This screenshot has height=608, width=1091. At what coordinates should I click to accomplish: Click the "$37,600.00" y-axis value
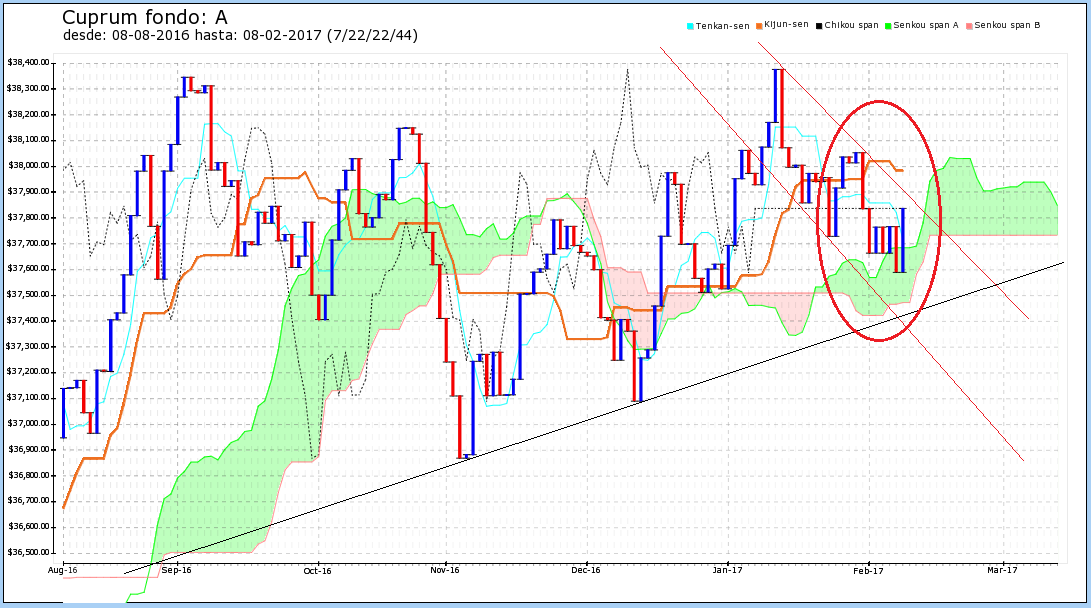point(29,269)
